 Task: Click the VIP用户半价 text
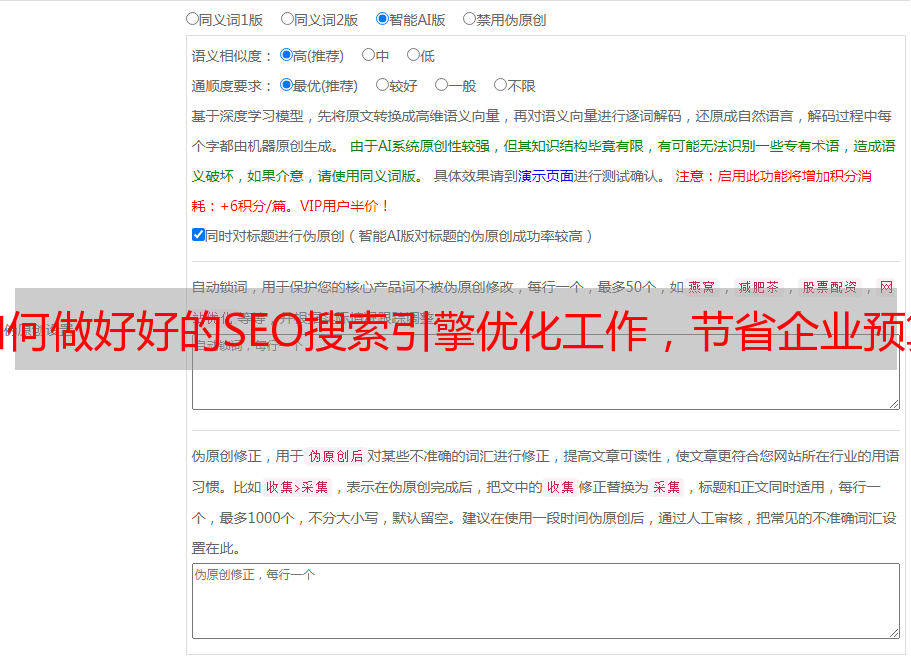(x=345, y=206)
